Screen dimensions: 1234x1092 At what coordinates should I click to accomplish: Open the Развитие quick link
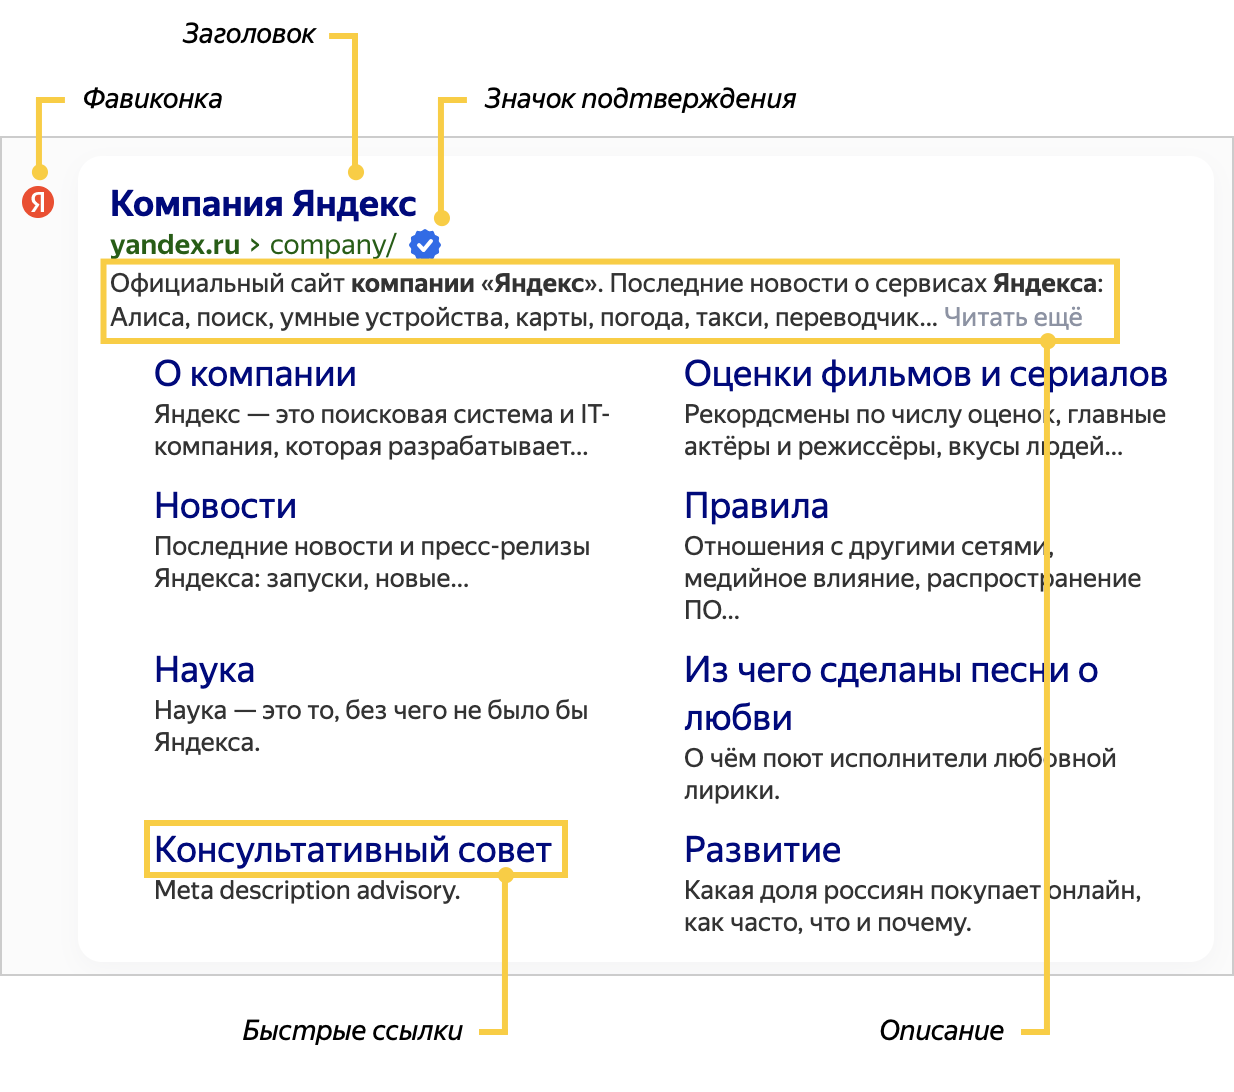(762, 850)
